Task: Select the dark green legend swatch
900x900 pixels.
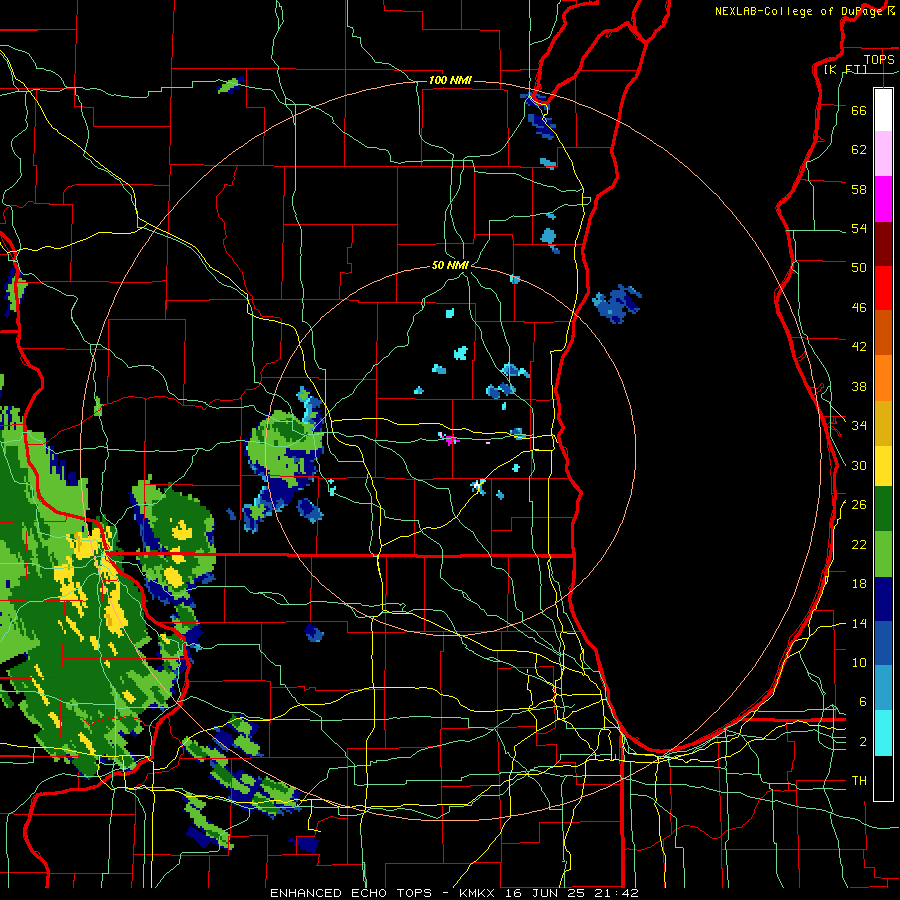Action: (x=883, y=508)
